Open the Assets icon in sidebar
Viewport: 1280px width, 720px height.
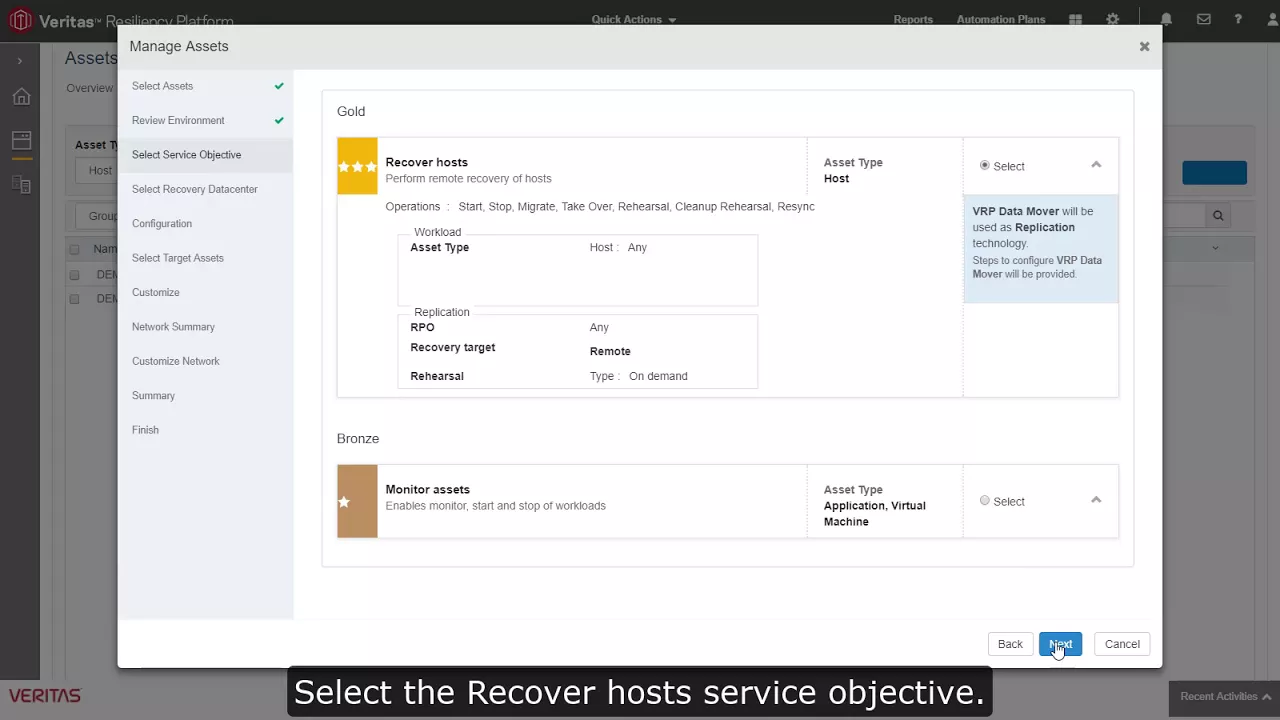coord(21,140)
